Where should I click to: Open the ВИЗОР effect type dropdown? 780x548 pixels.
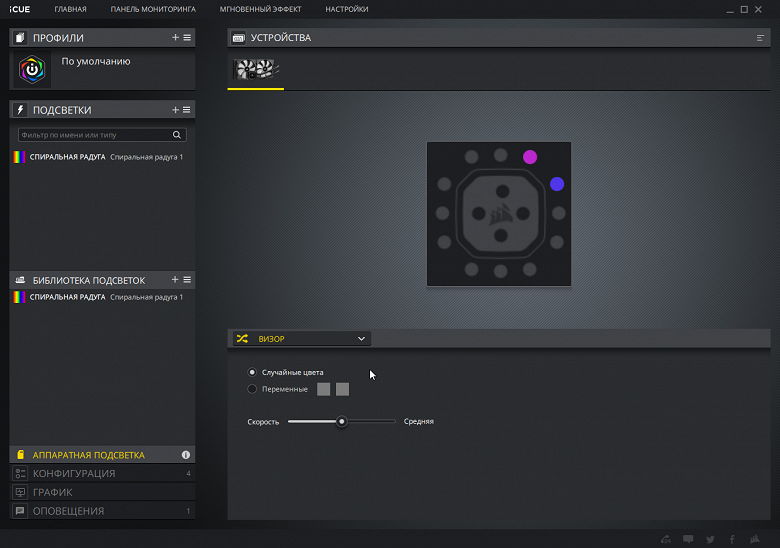click(x=301, y=339)
